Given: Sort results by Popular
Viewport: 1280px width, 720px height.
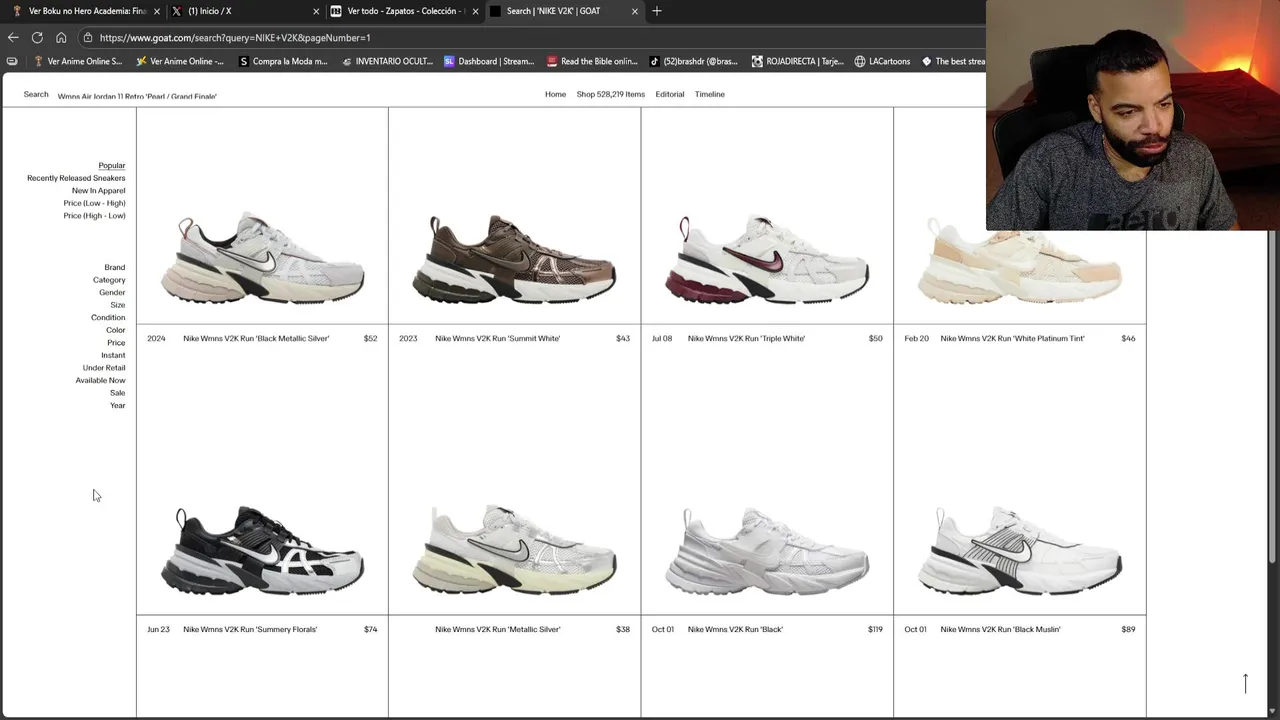Looking at the screenshot, I should (x=112, y=165).
